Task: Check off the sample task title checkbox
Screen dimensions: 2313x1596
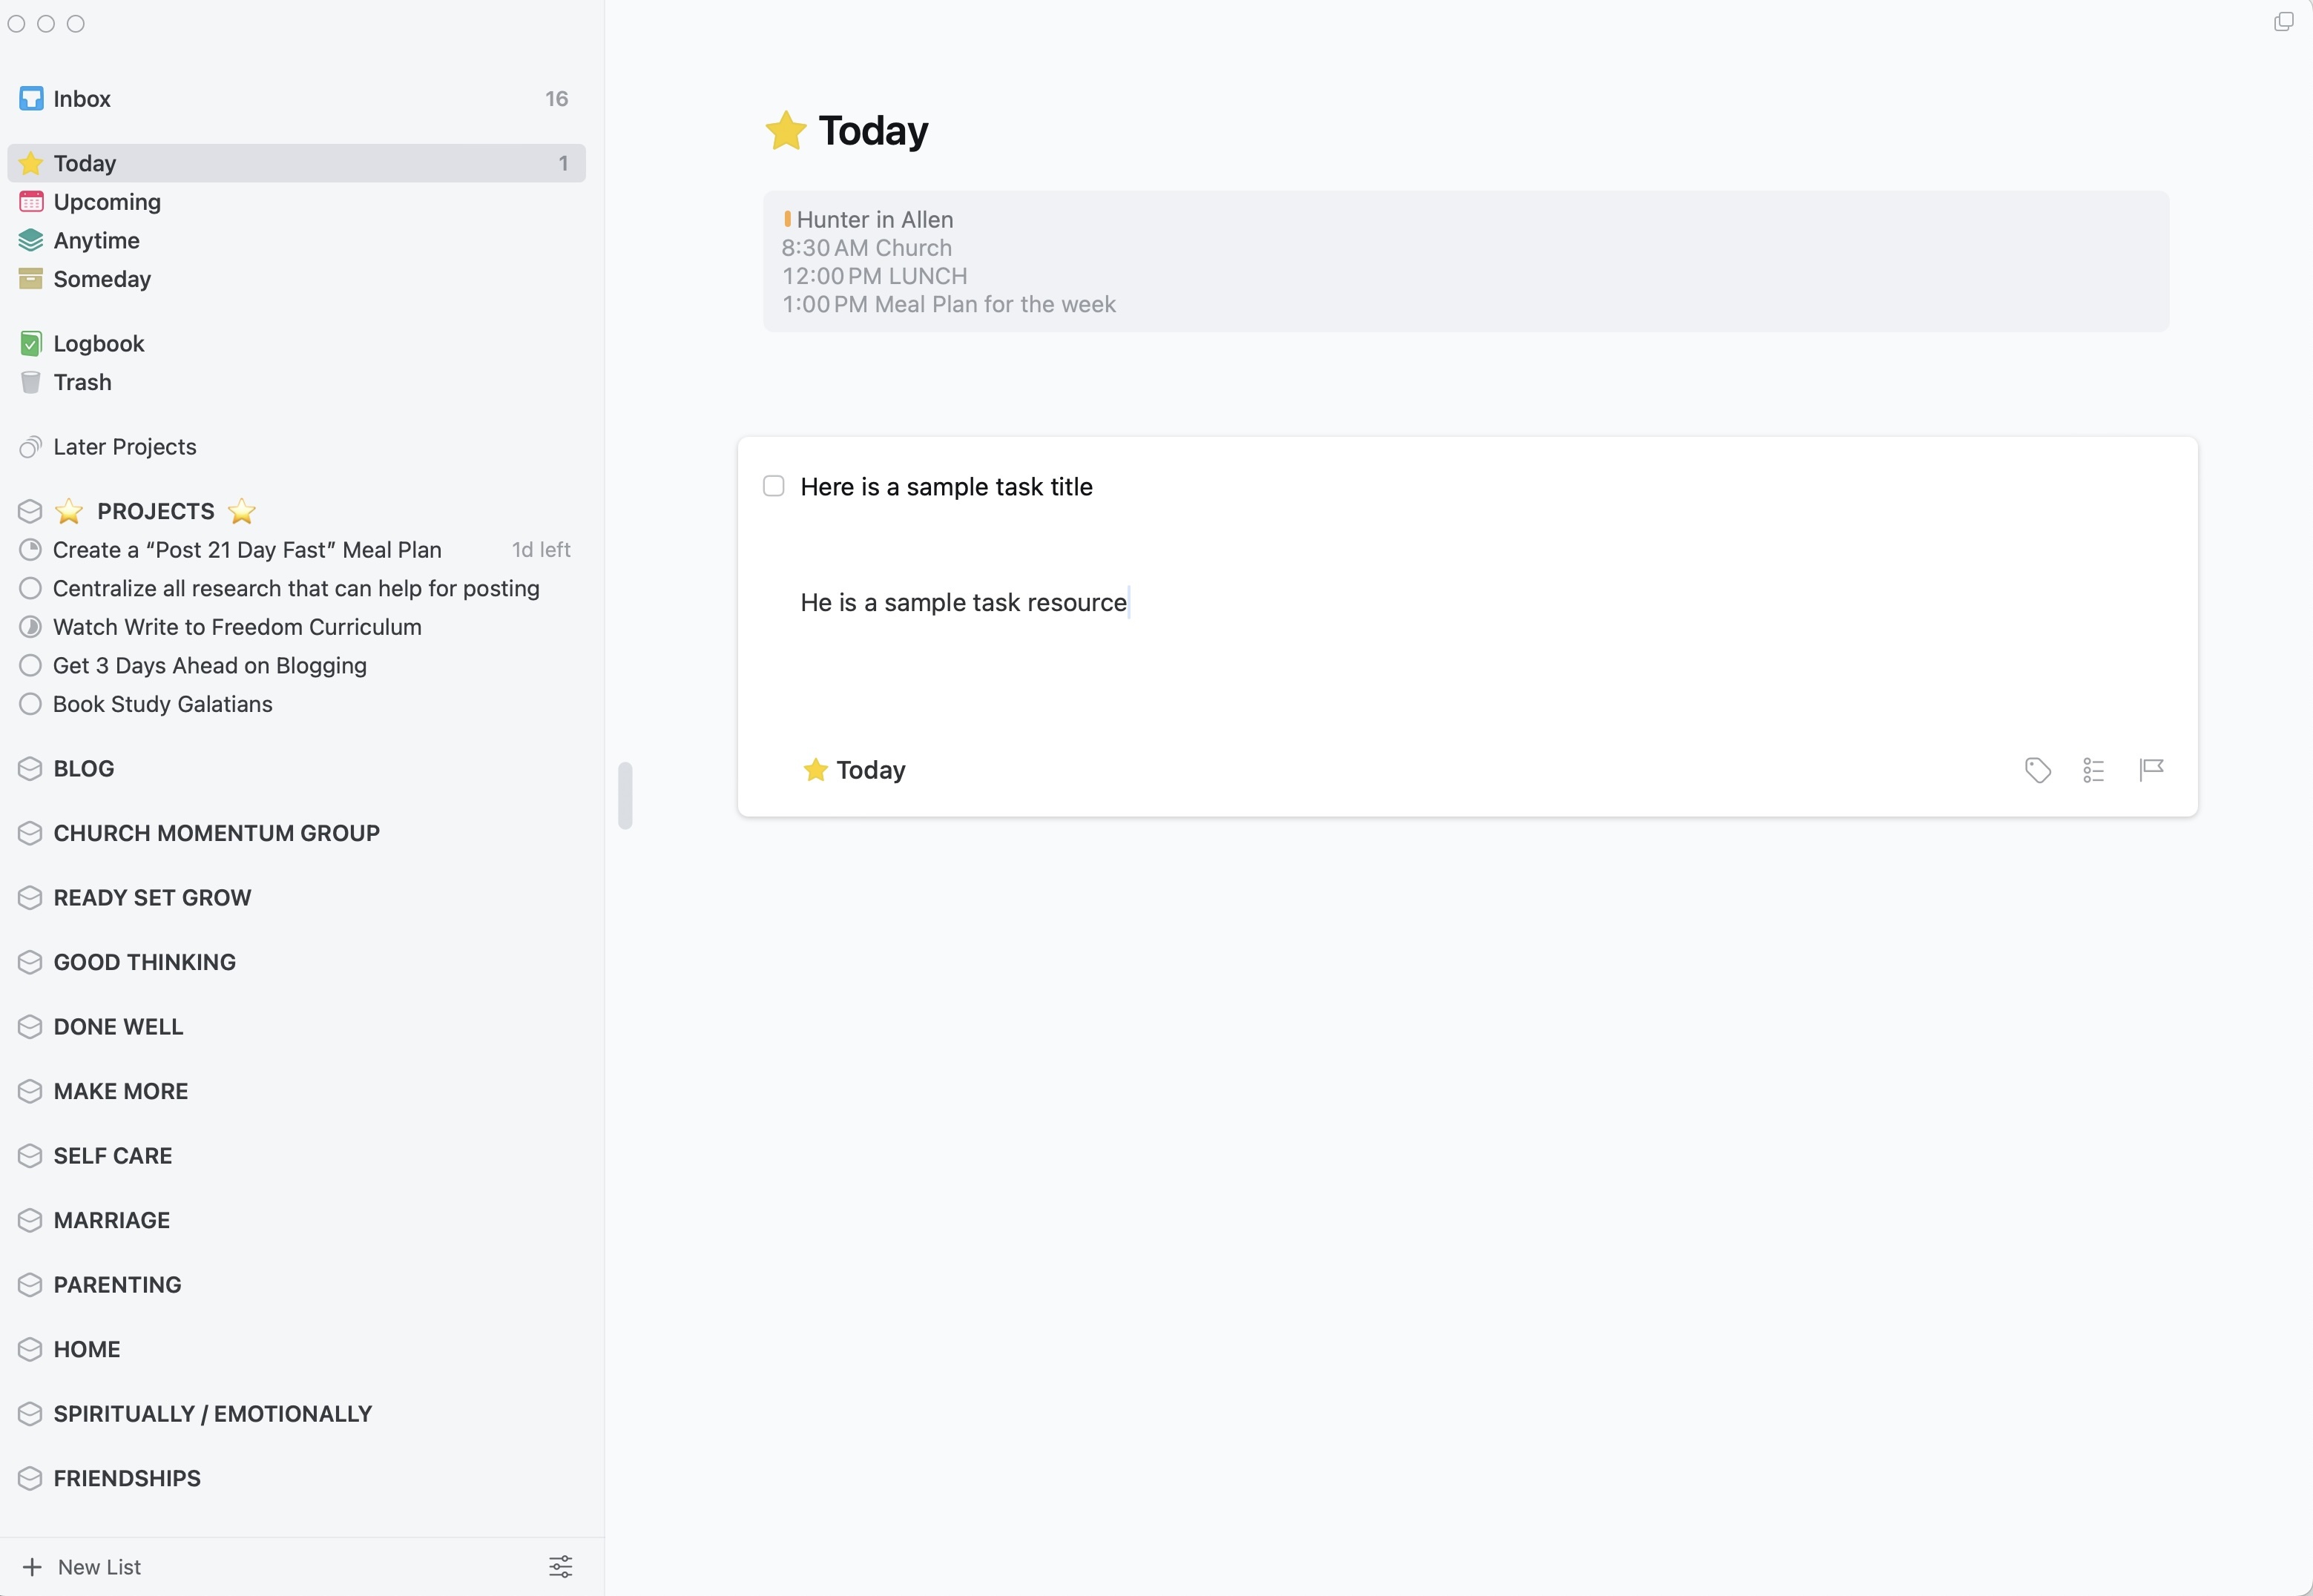Action: pos(774,487)
